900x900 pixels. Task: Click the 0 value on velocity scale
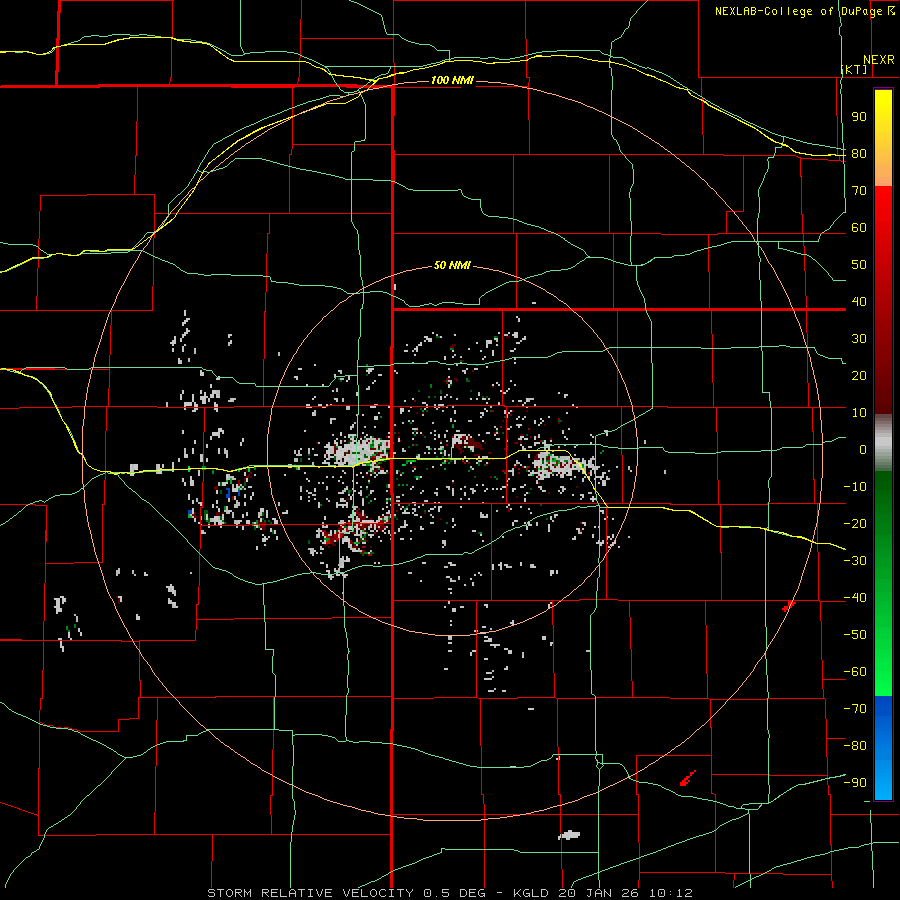(x=863, y=449)
